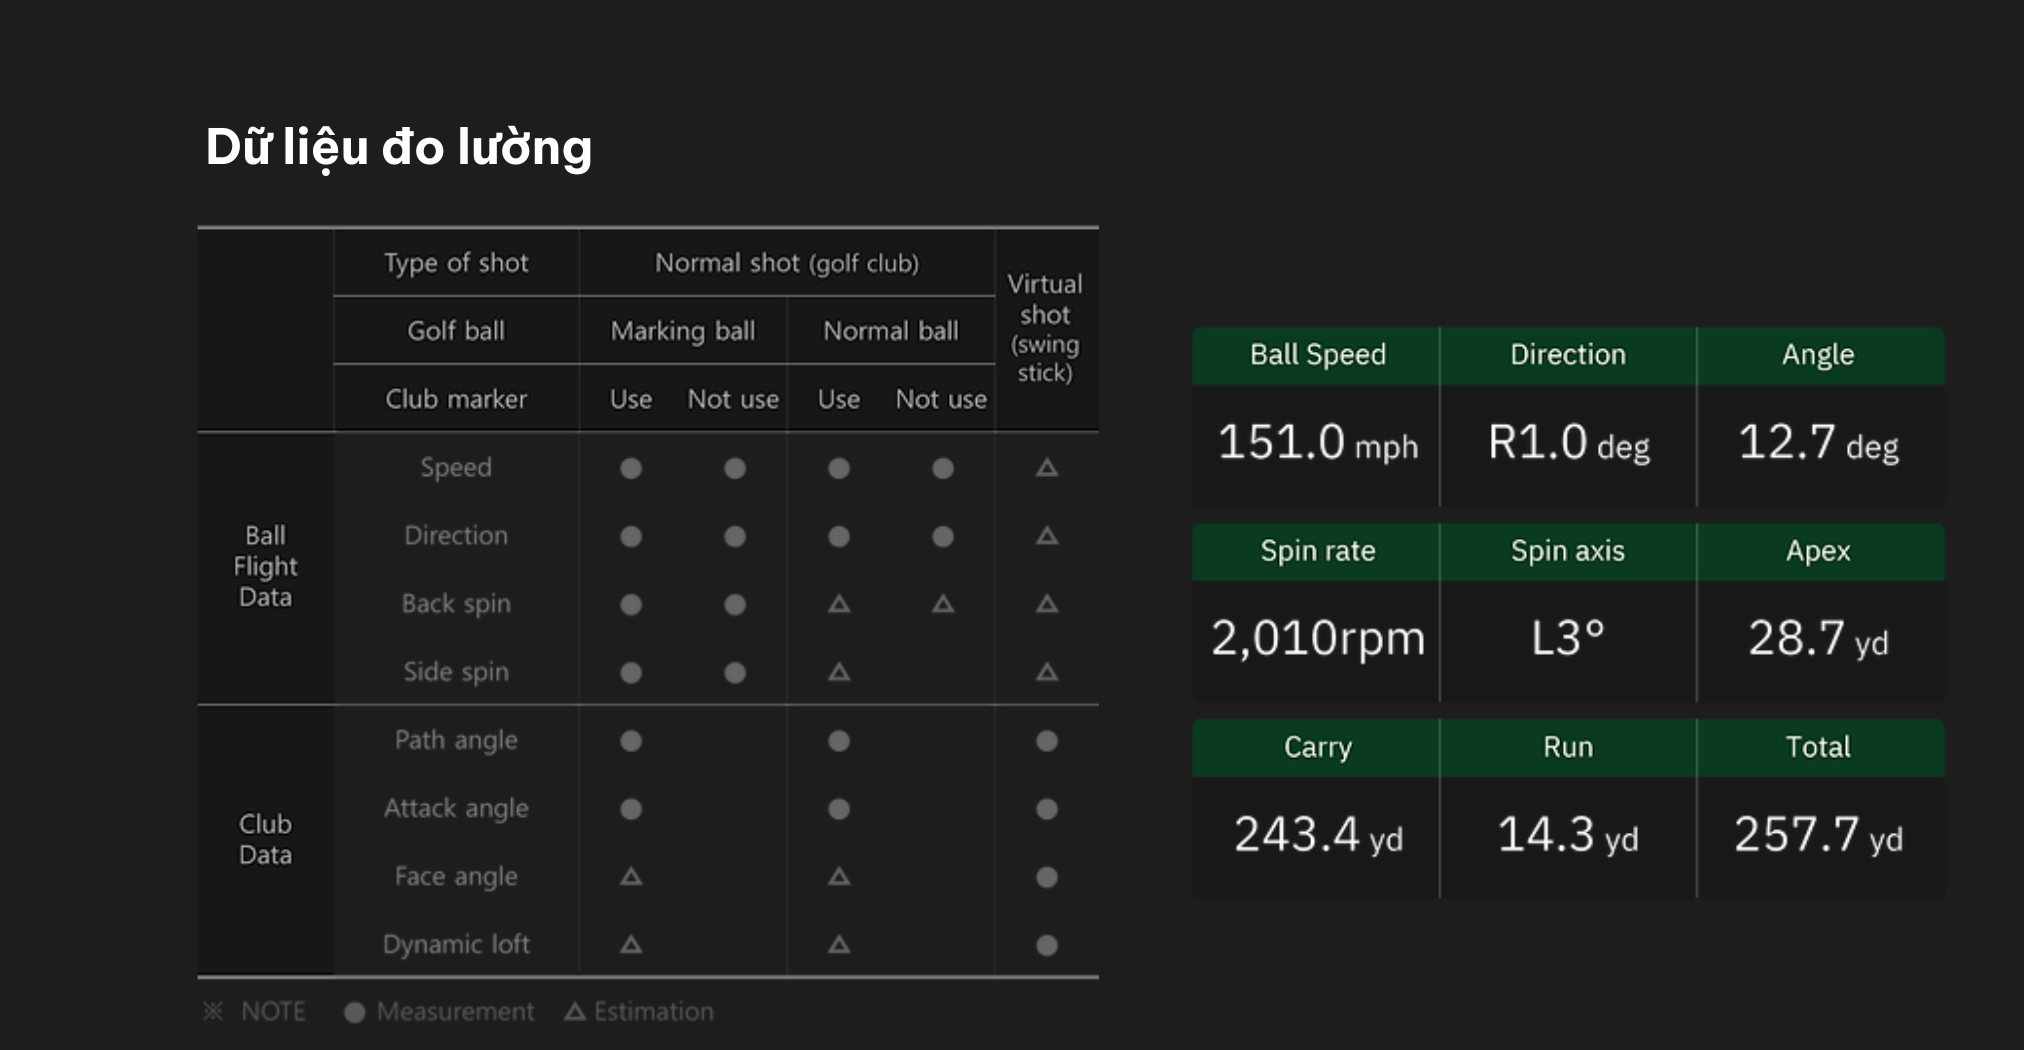Click the Direction row Virtual shot triangle

click(1047, 536)
